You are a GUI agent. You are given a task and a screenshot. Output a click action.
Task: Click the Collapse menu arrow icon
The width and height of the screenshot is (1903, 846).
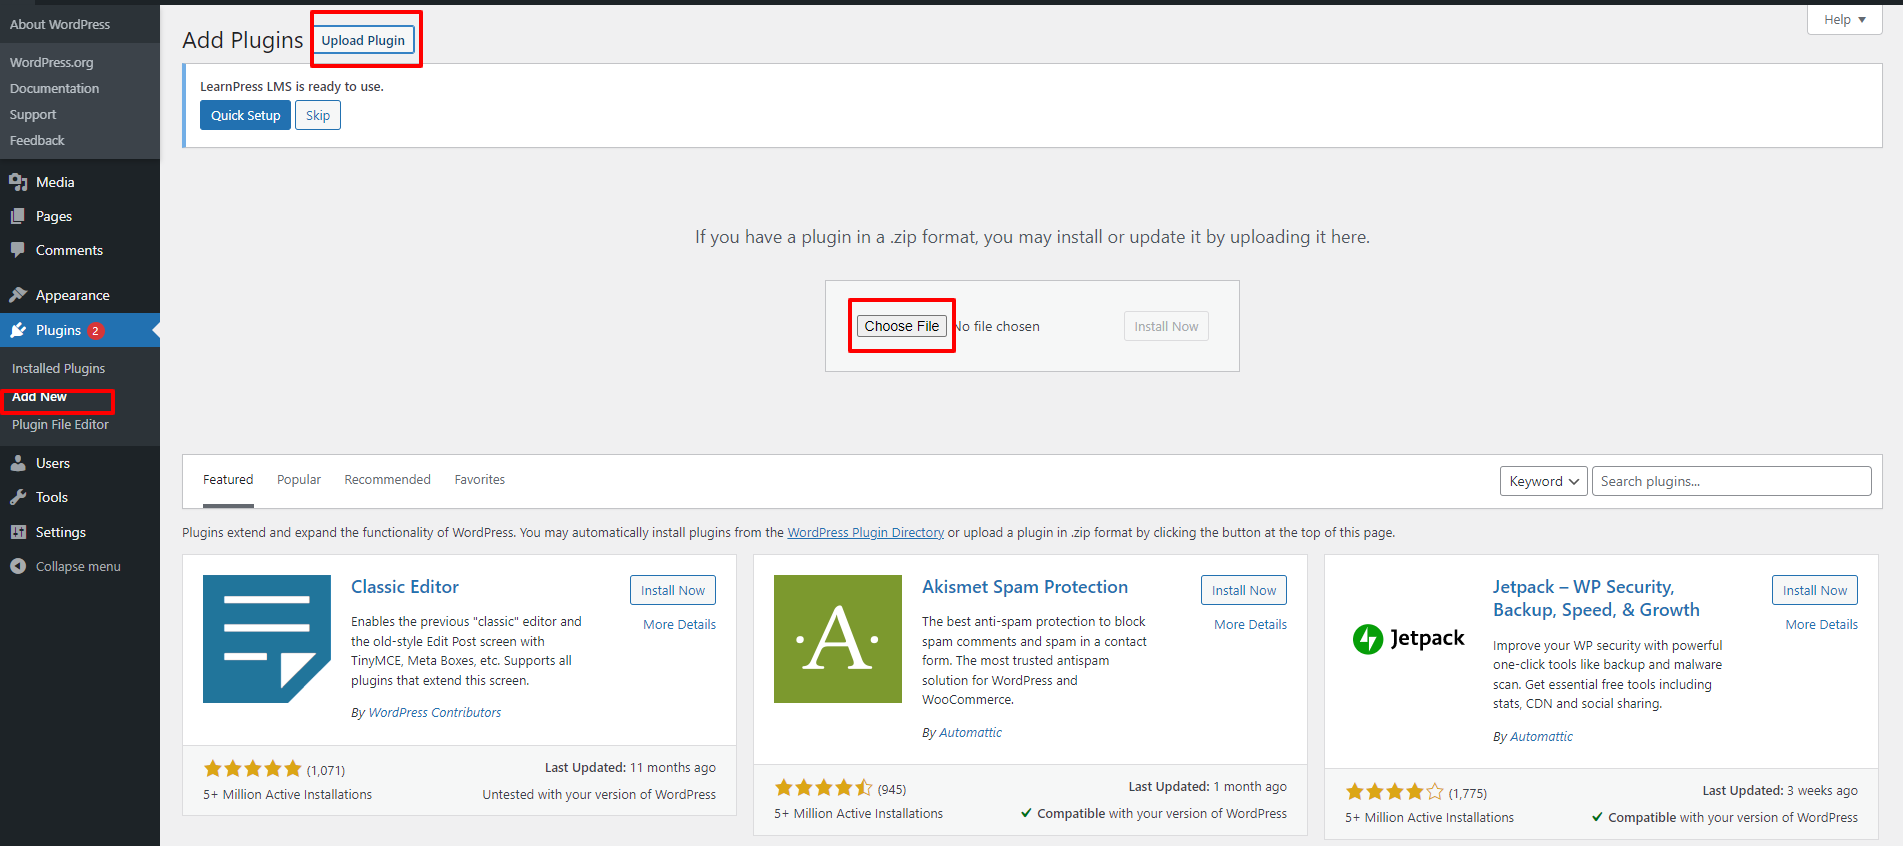pyautogui.click(x=18, y=566)
